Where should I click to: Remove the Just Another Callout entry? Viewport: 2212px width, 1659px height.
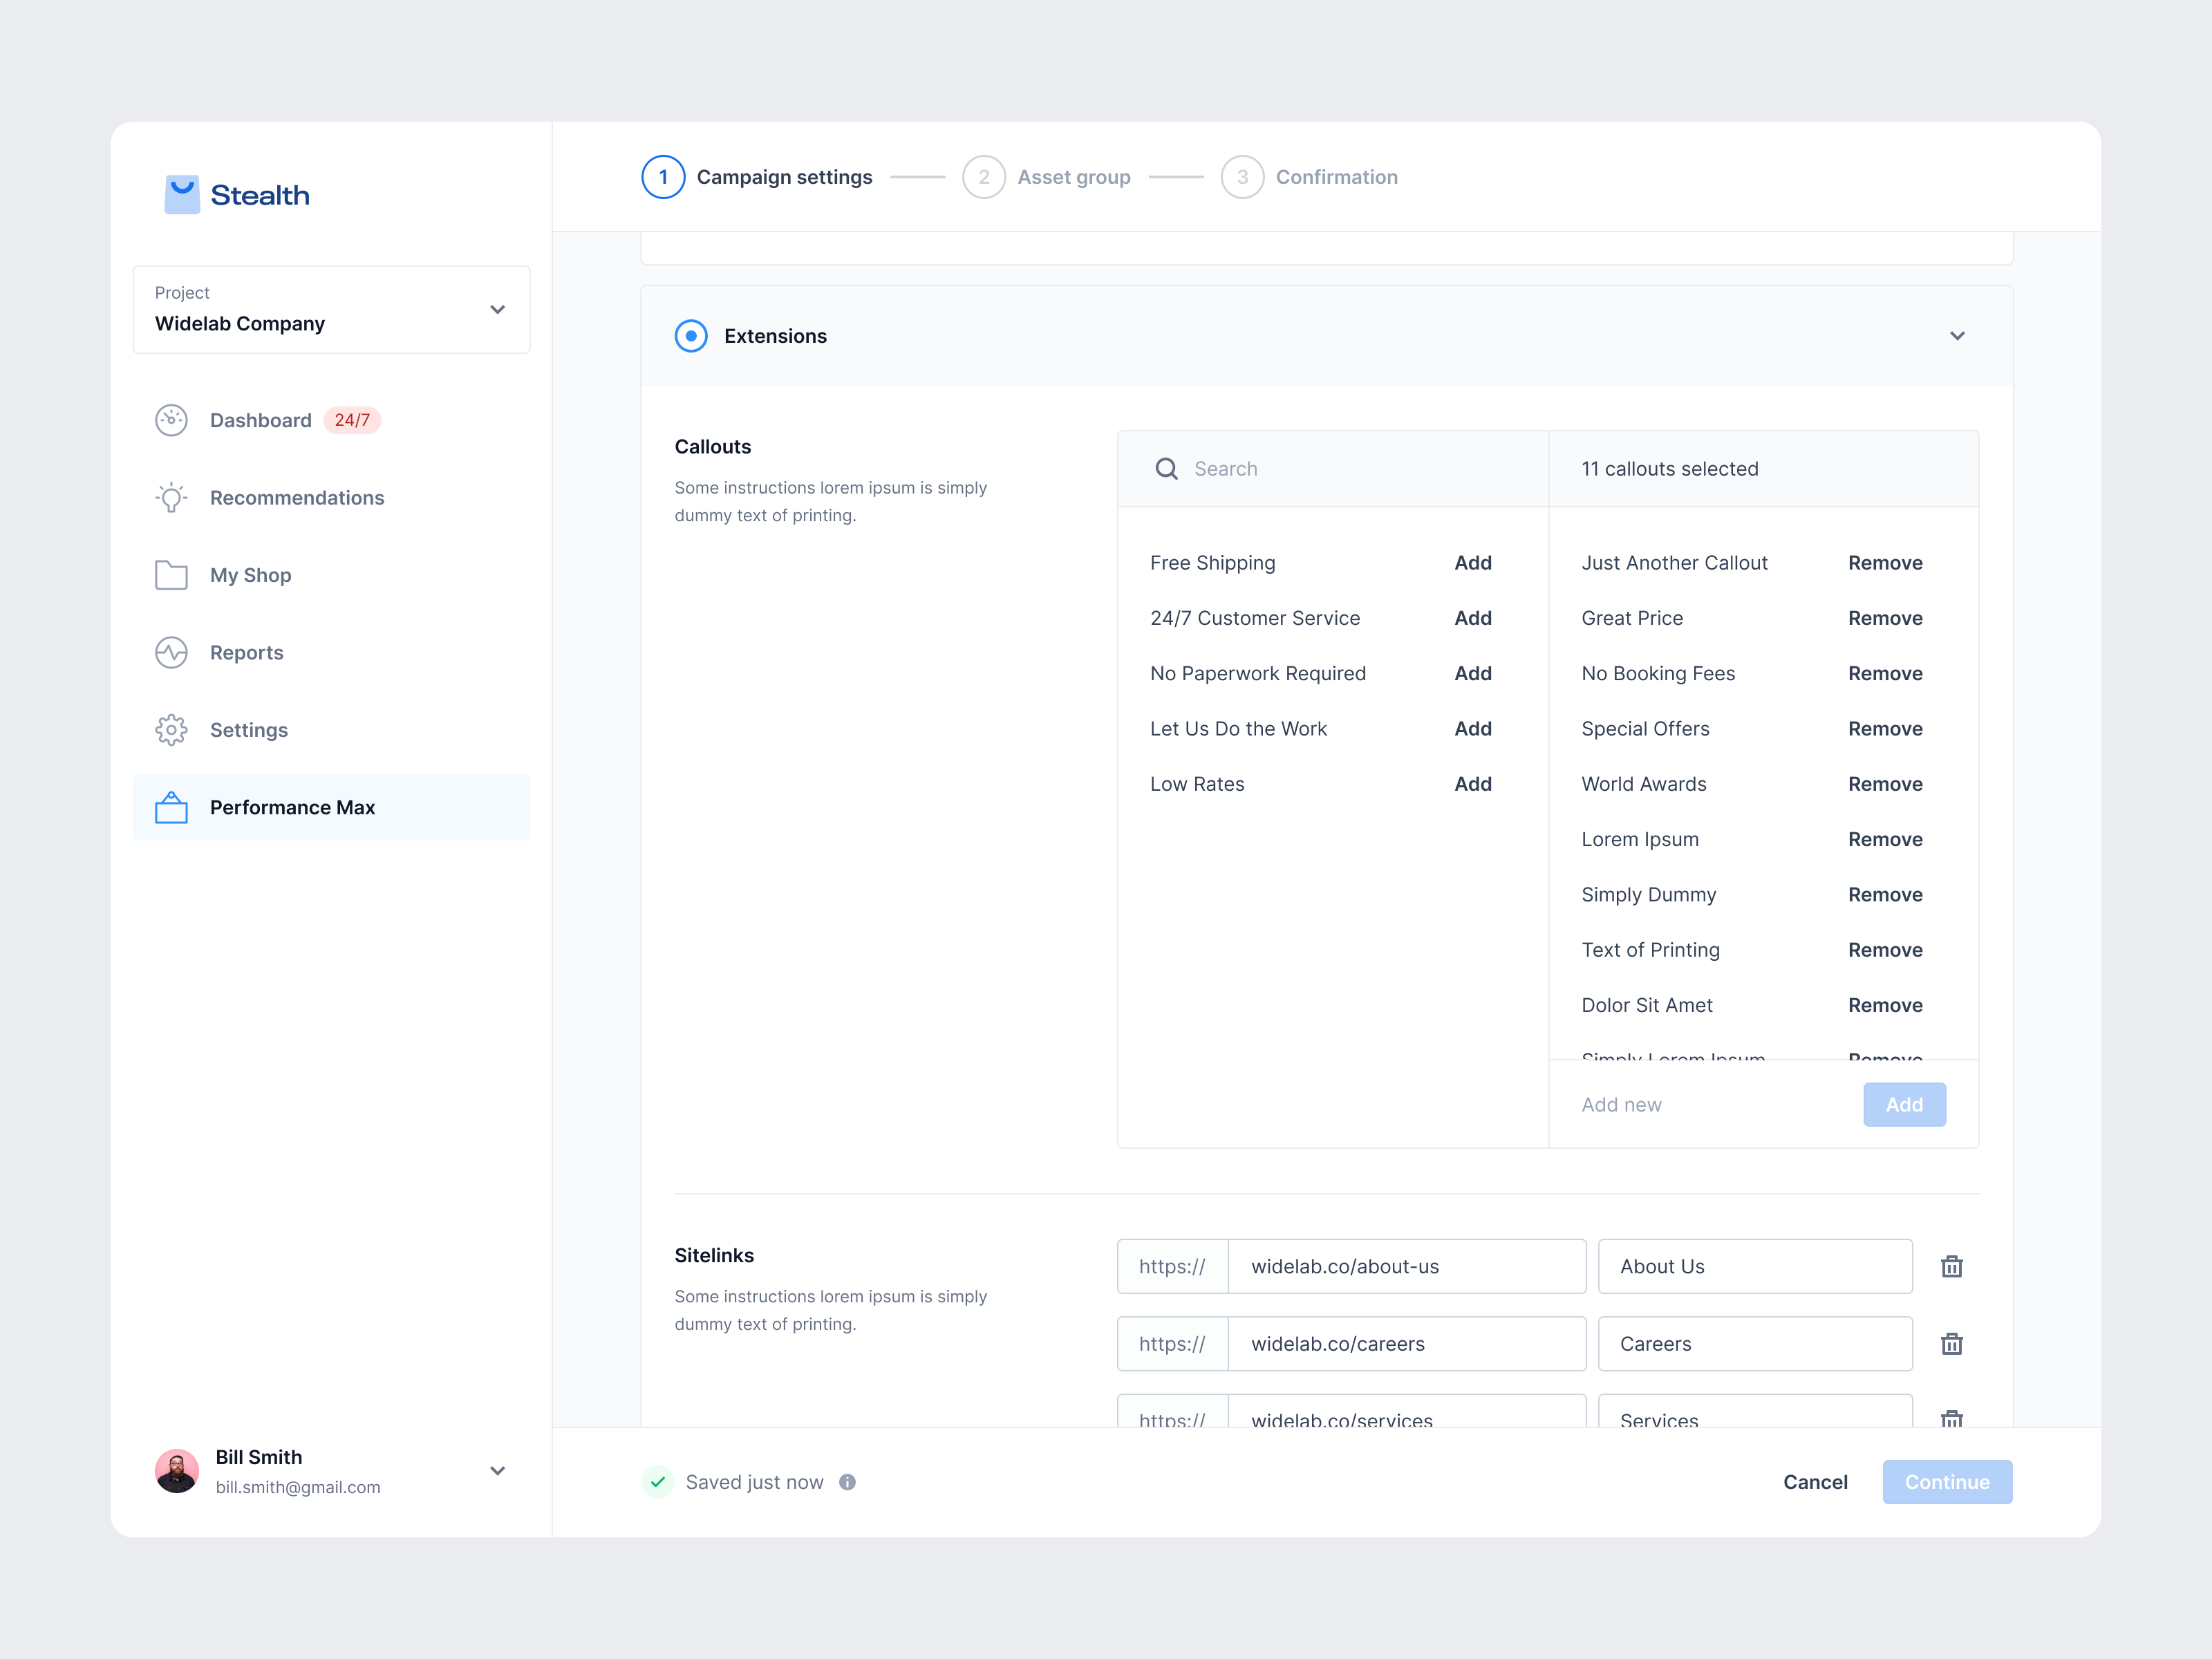[1885, 563]
